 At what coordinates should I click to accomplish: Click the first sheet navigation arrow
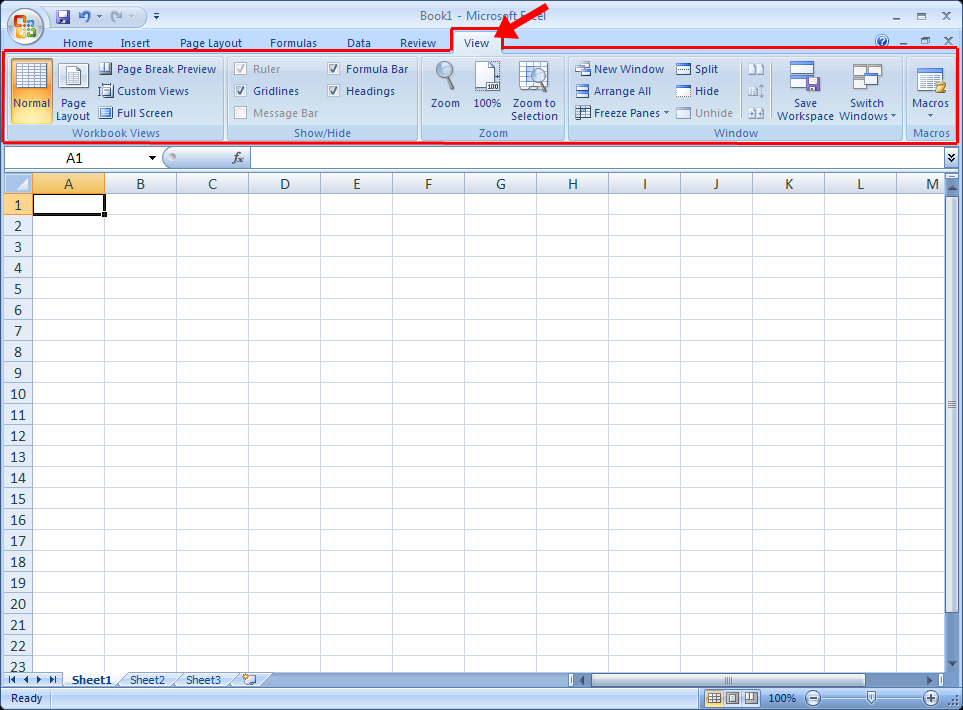point(12,679)
